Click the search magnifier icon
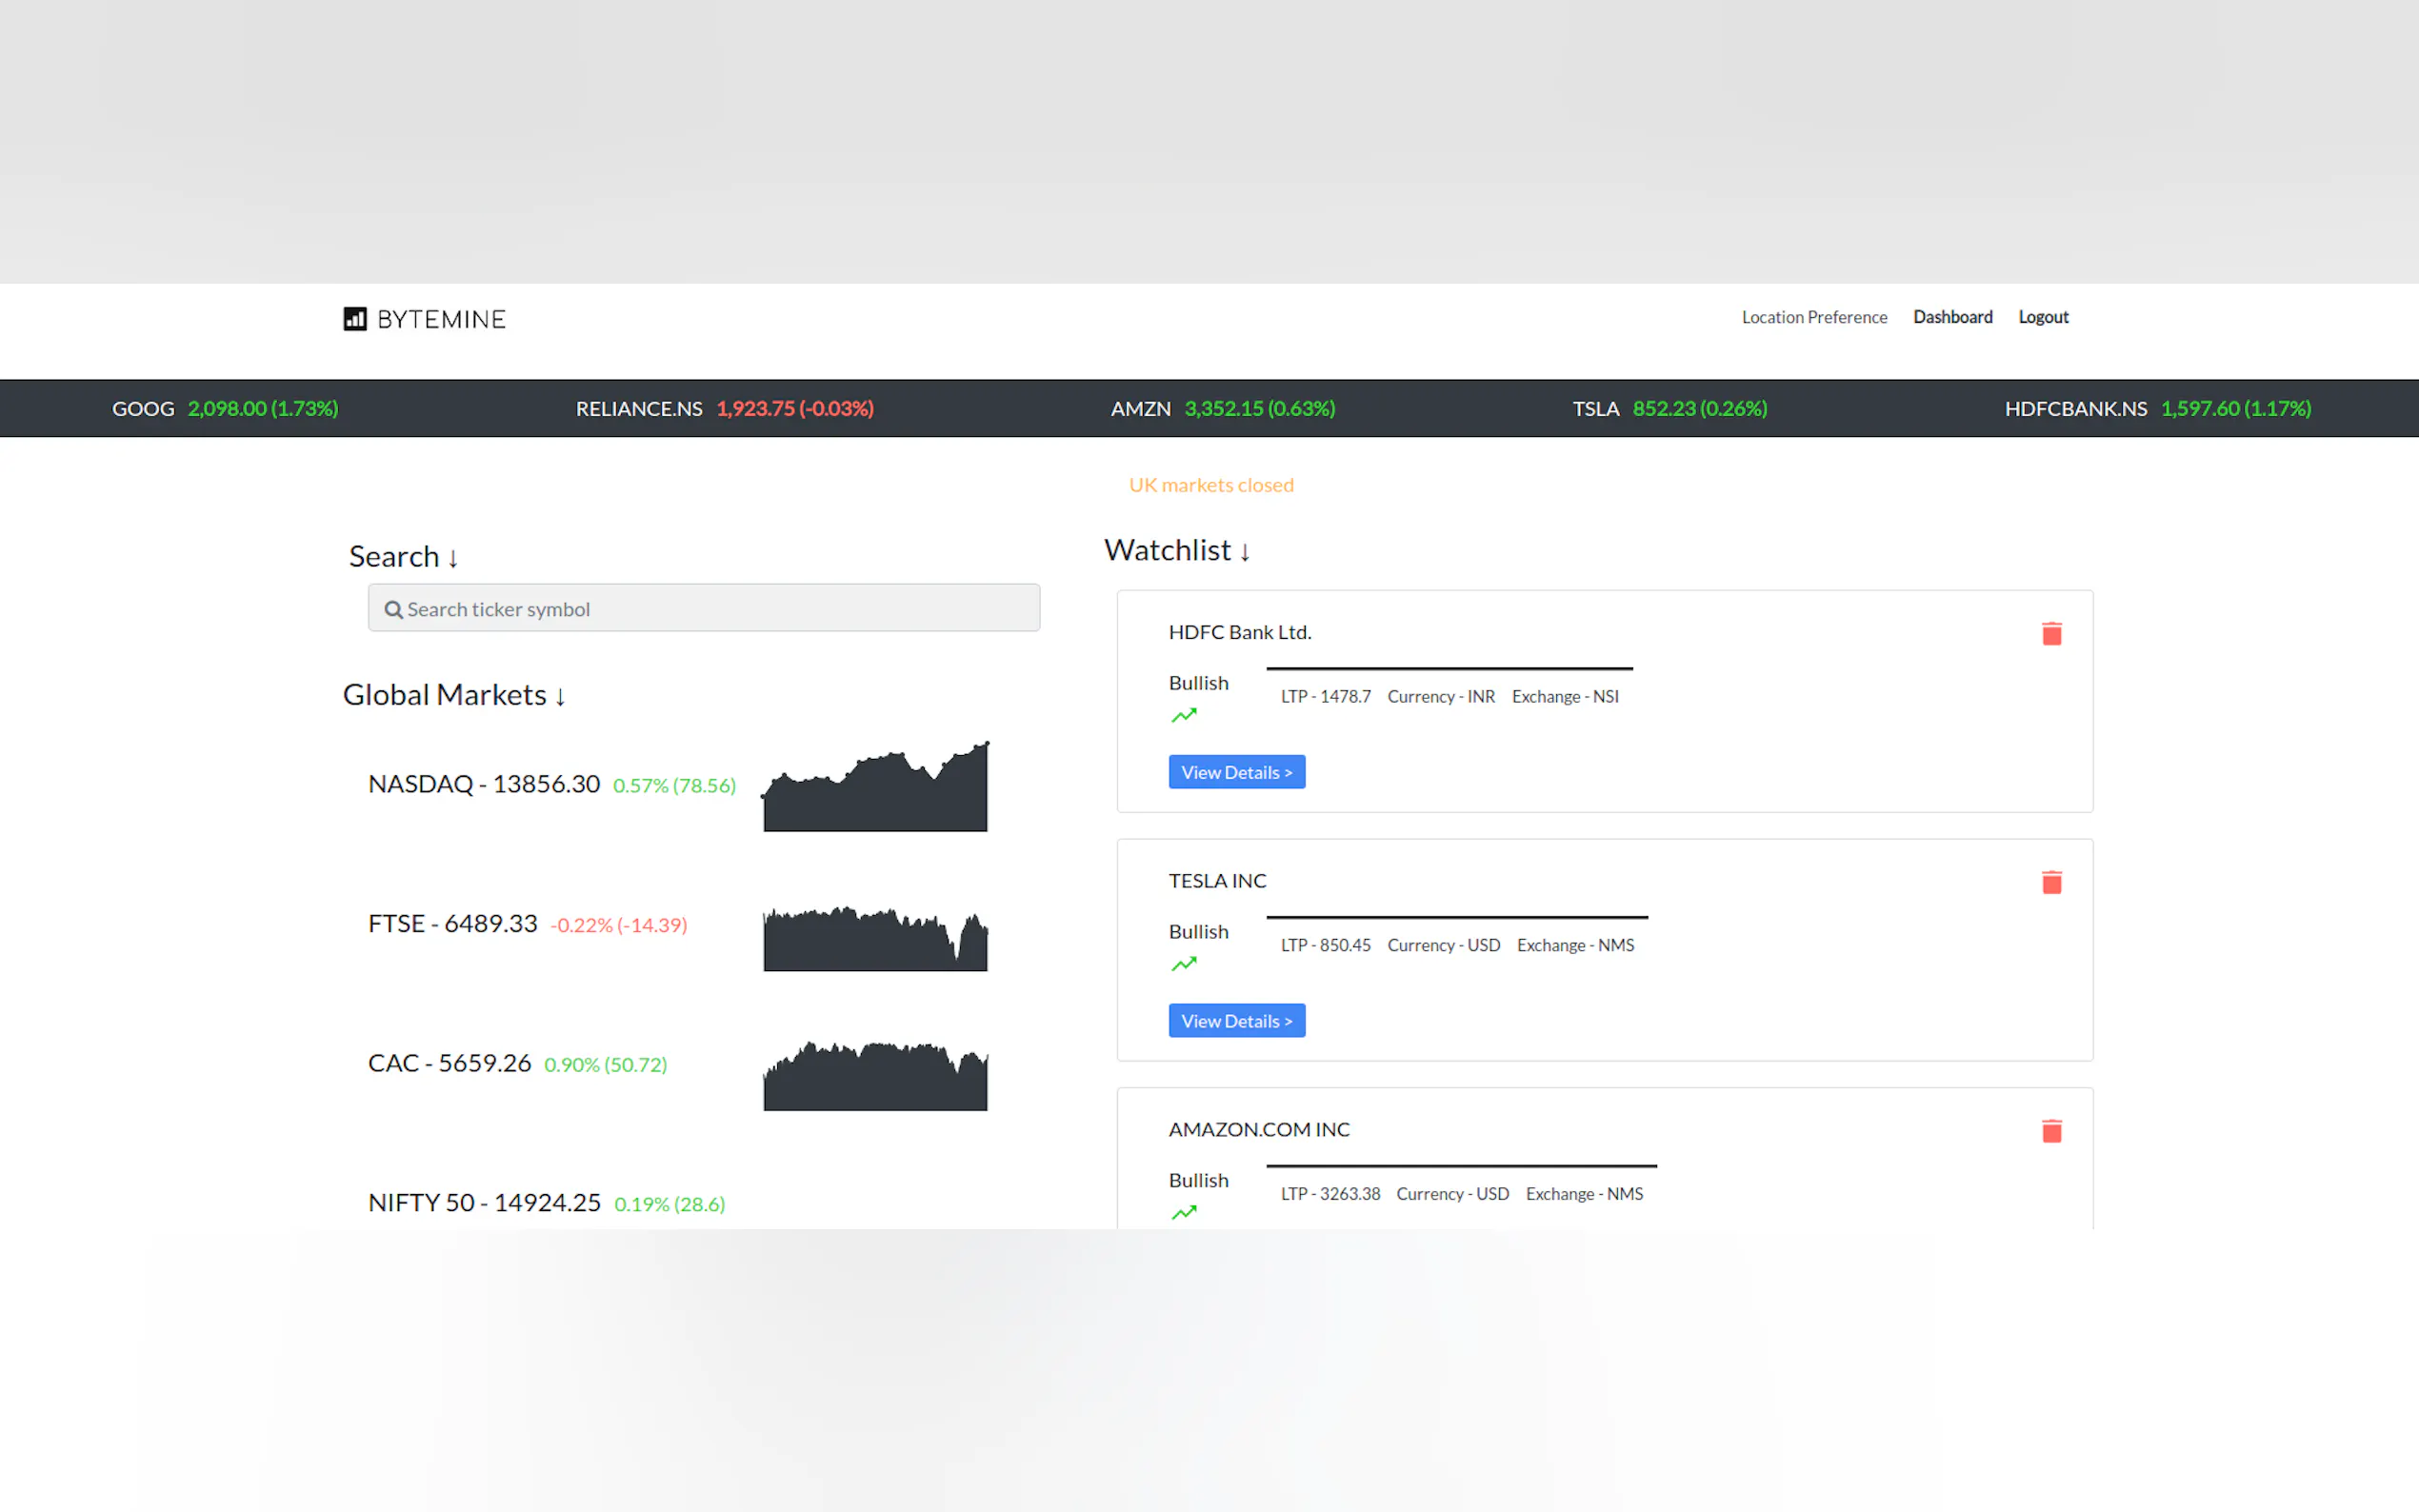This screenshot has height=1512, width=2419. 393,610
